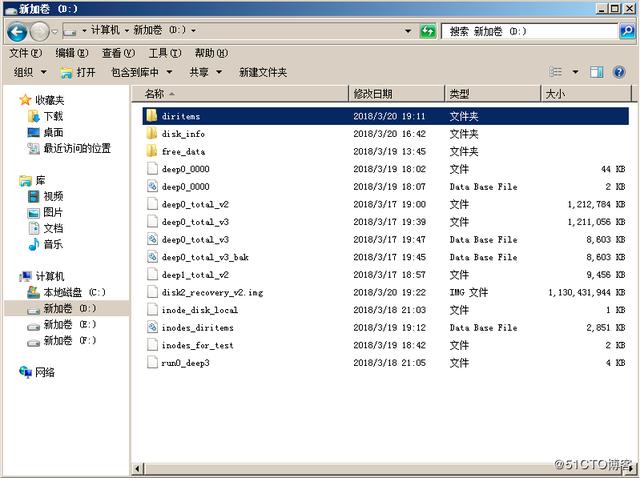Select the diritems folder icon

click(152, 116)
